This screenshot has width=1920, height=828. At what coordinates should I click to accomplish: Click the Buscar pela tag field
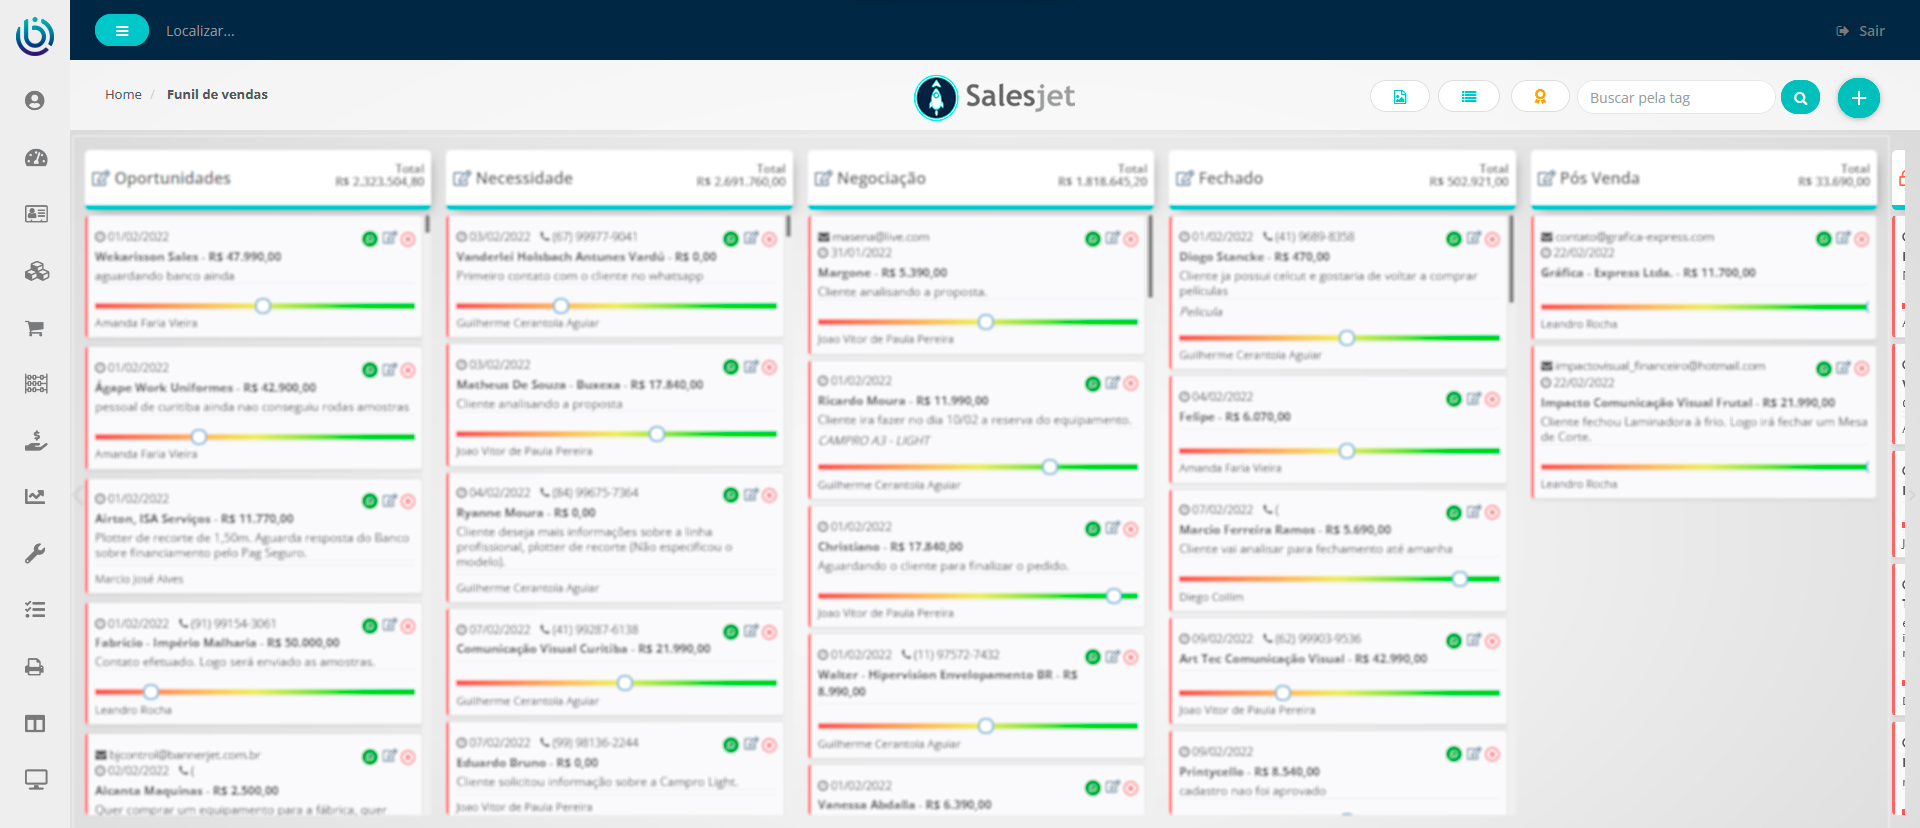click(1675, 97)
